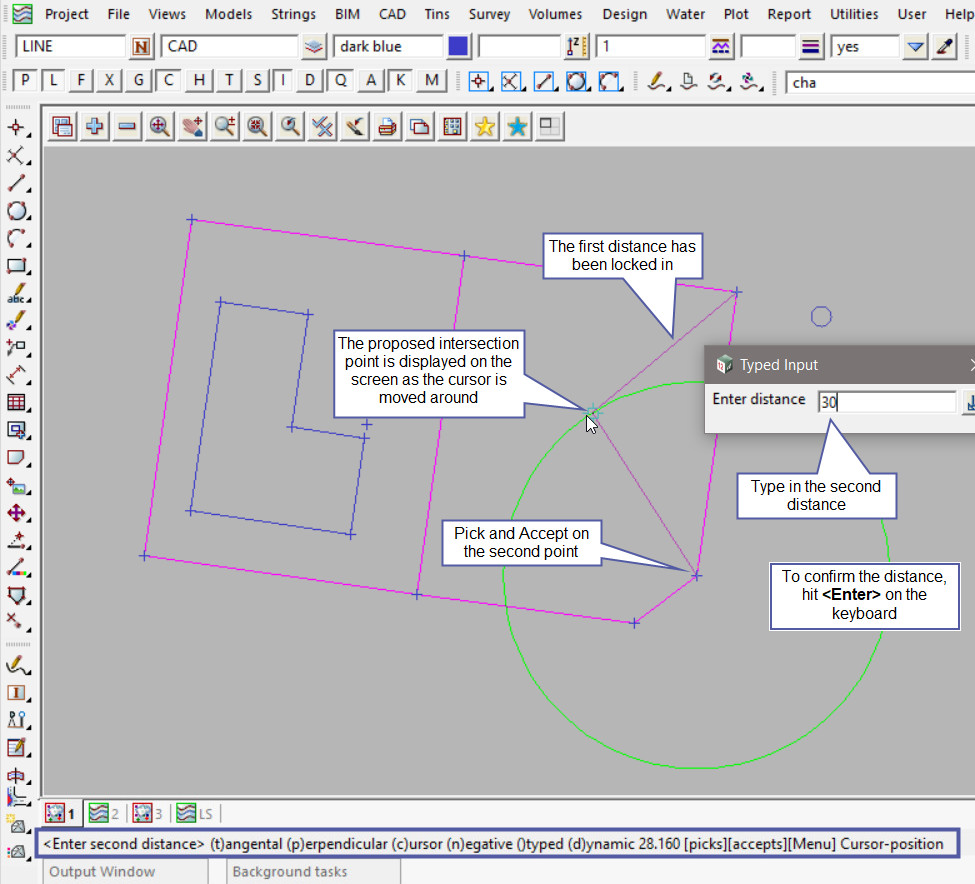
Task: Open the line style picker icon
Action: pyautogui.click(x=721, y=47)
